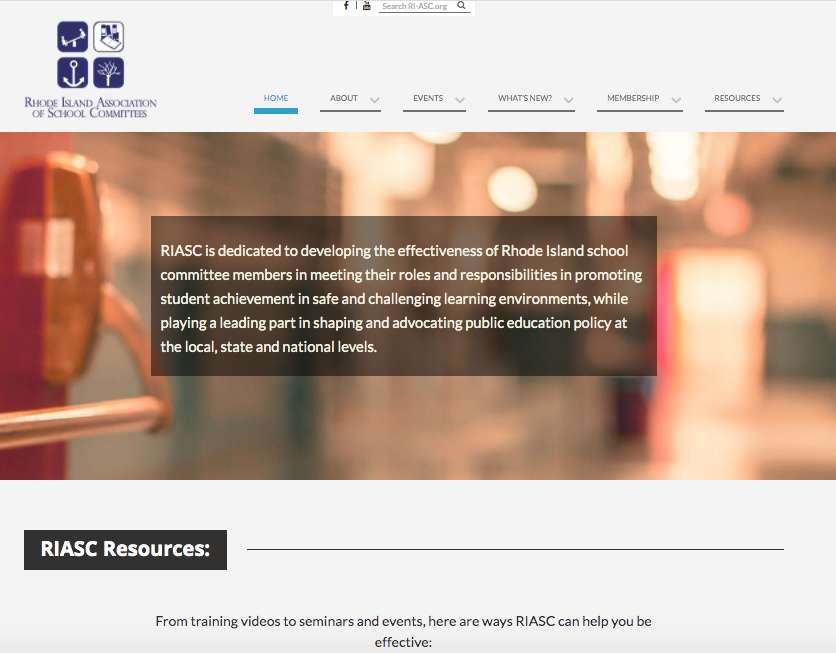Viewport: 836px width, 653px height.
Task: Click the top-right logo tile
Action: 109,37
